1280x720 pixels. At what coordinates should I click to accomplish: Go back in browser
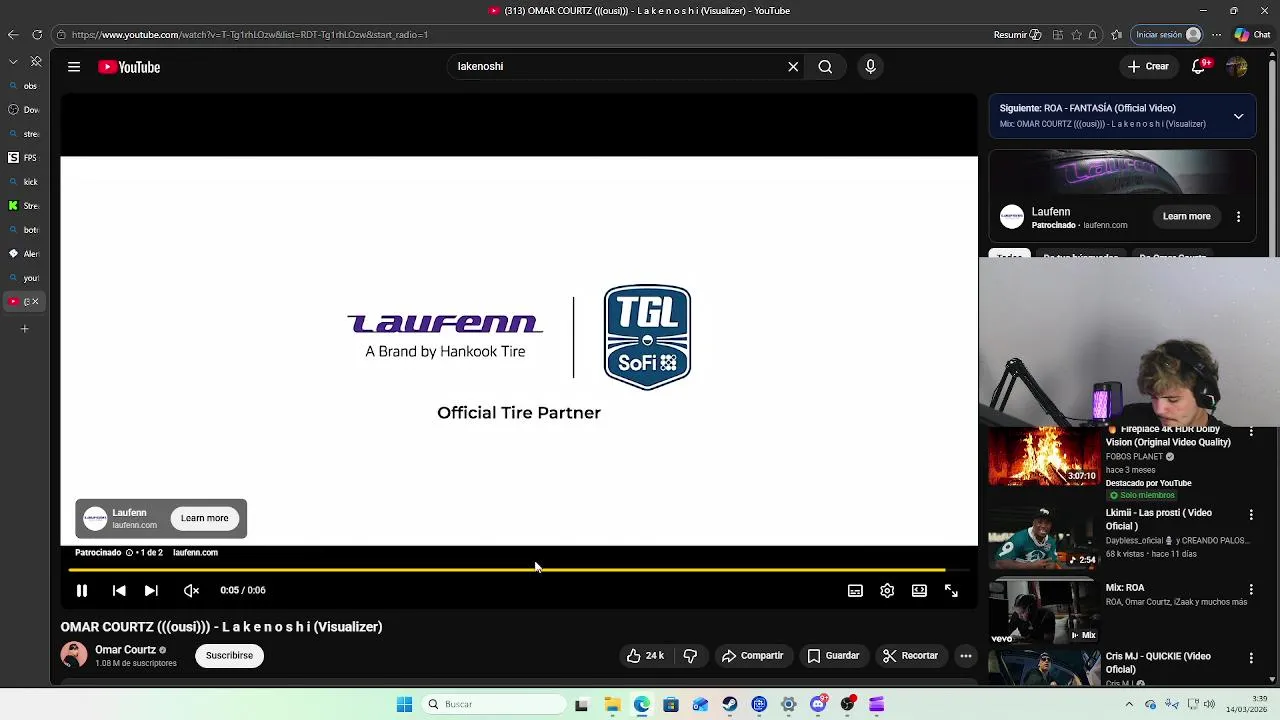13,35
